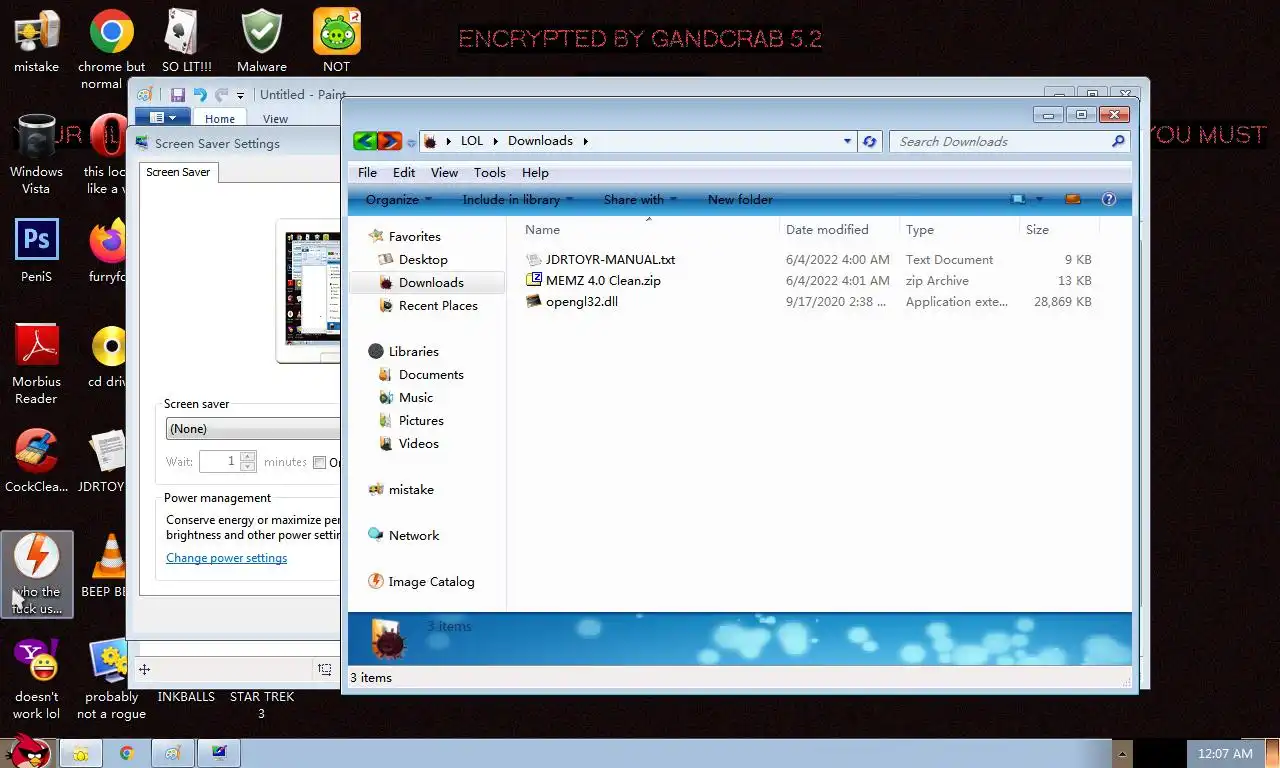Select the Photoshop Ps desktop icon
1280x768 pixels.
click(36, 241)
